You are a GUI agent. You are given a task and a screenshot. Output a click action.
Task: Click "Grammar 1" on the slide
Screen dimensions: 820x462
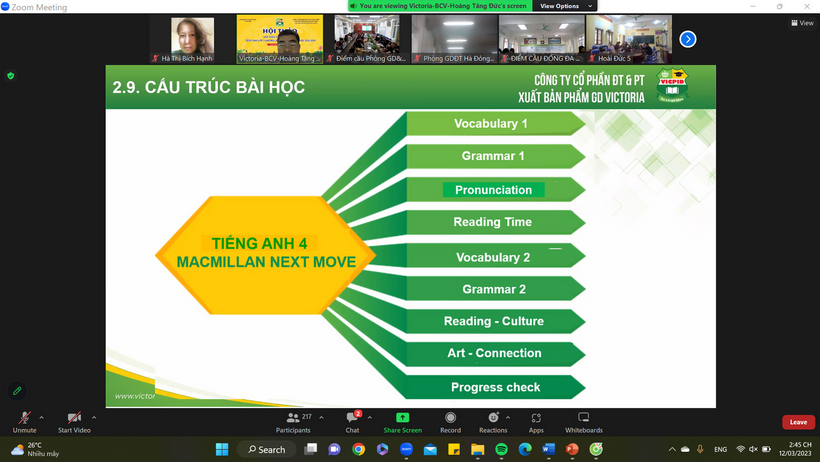pos(493,156)
